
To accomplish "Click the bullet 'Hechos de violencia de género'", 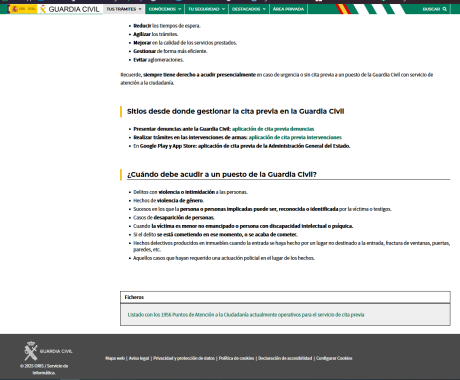I will pyautogui.click(x=169, y=201).
